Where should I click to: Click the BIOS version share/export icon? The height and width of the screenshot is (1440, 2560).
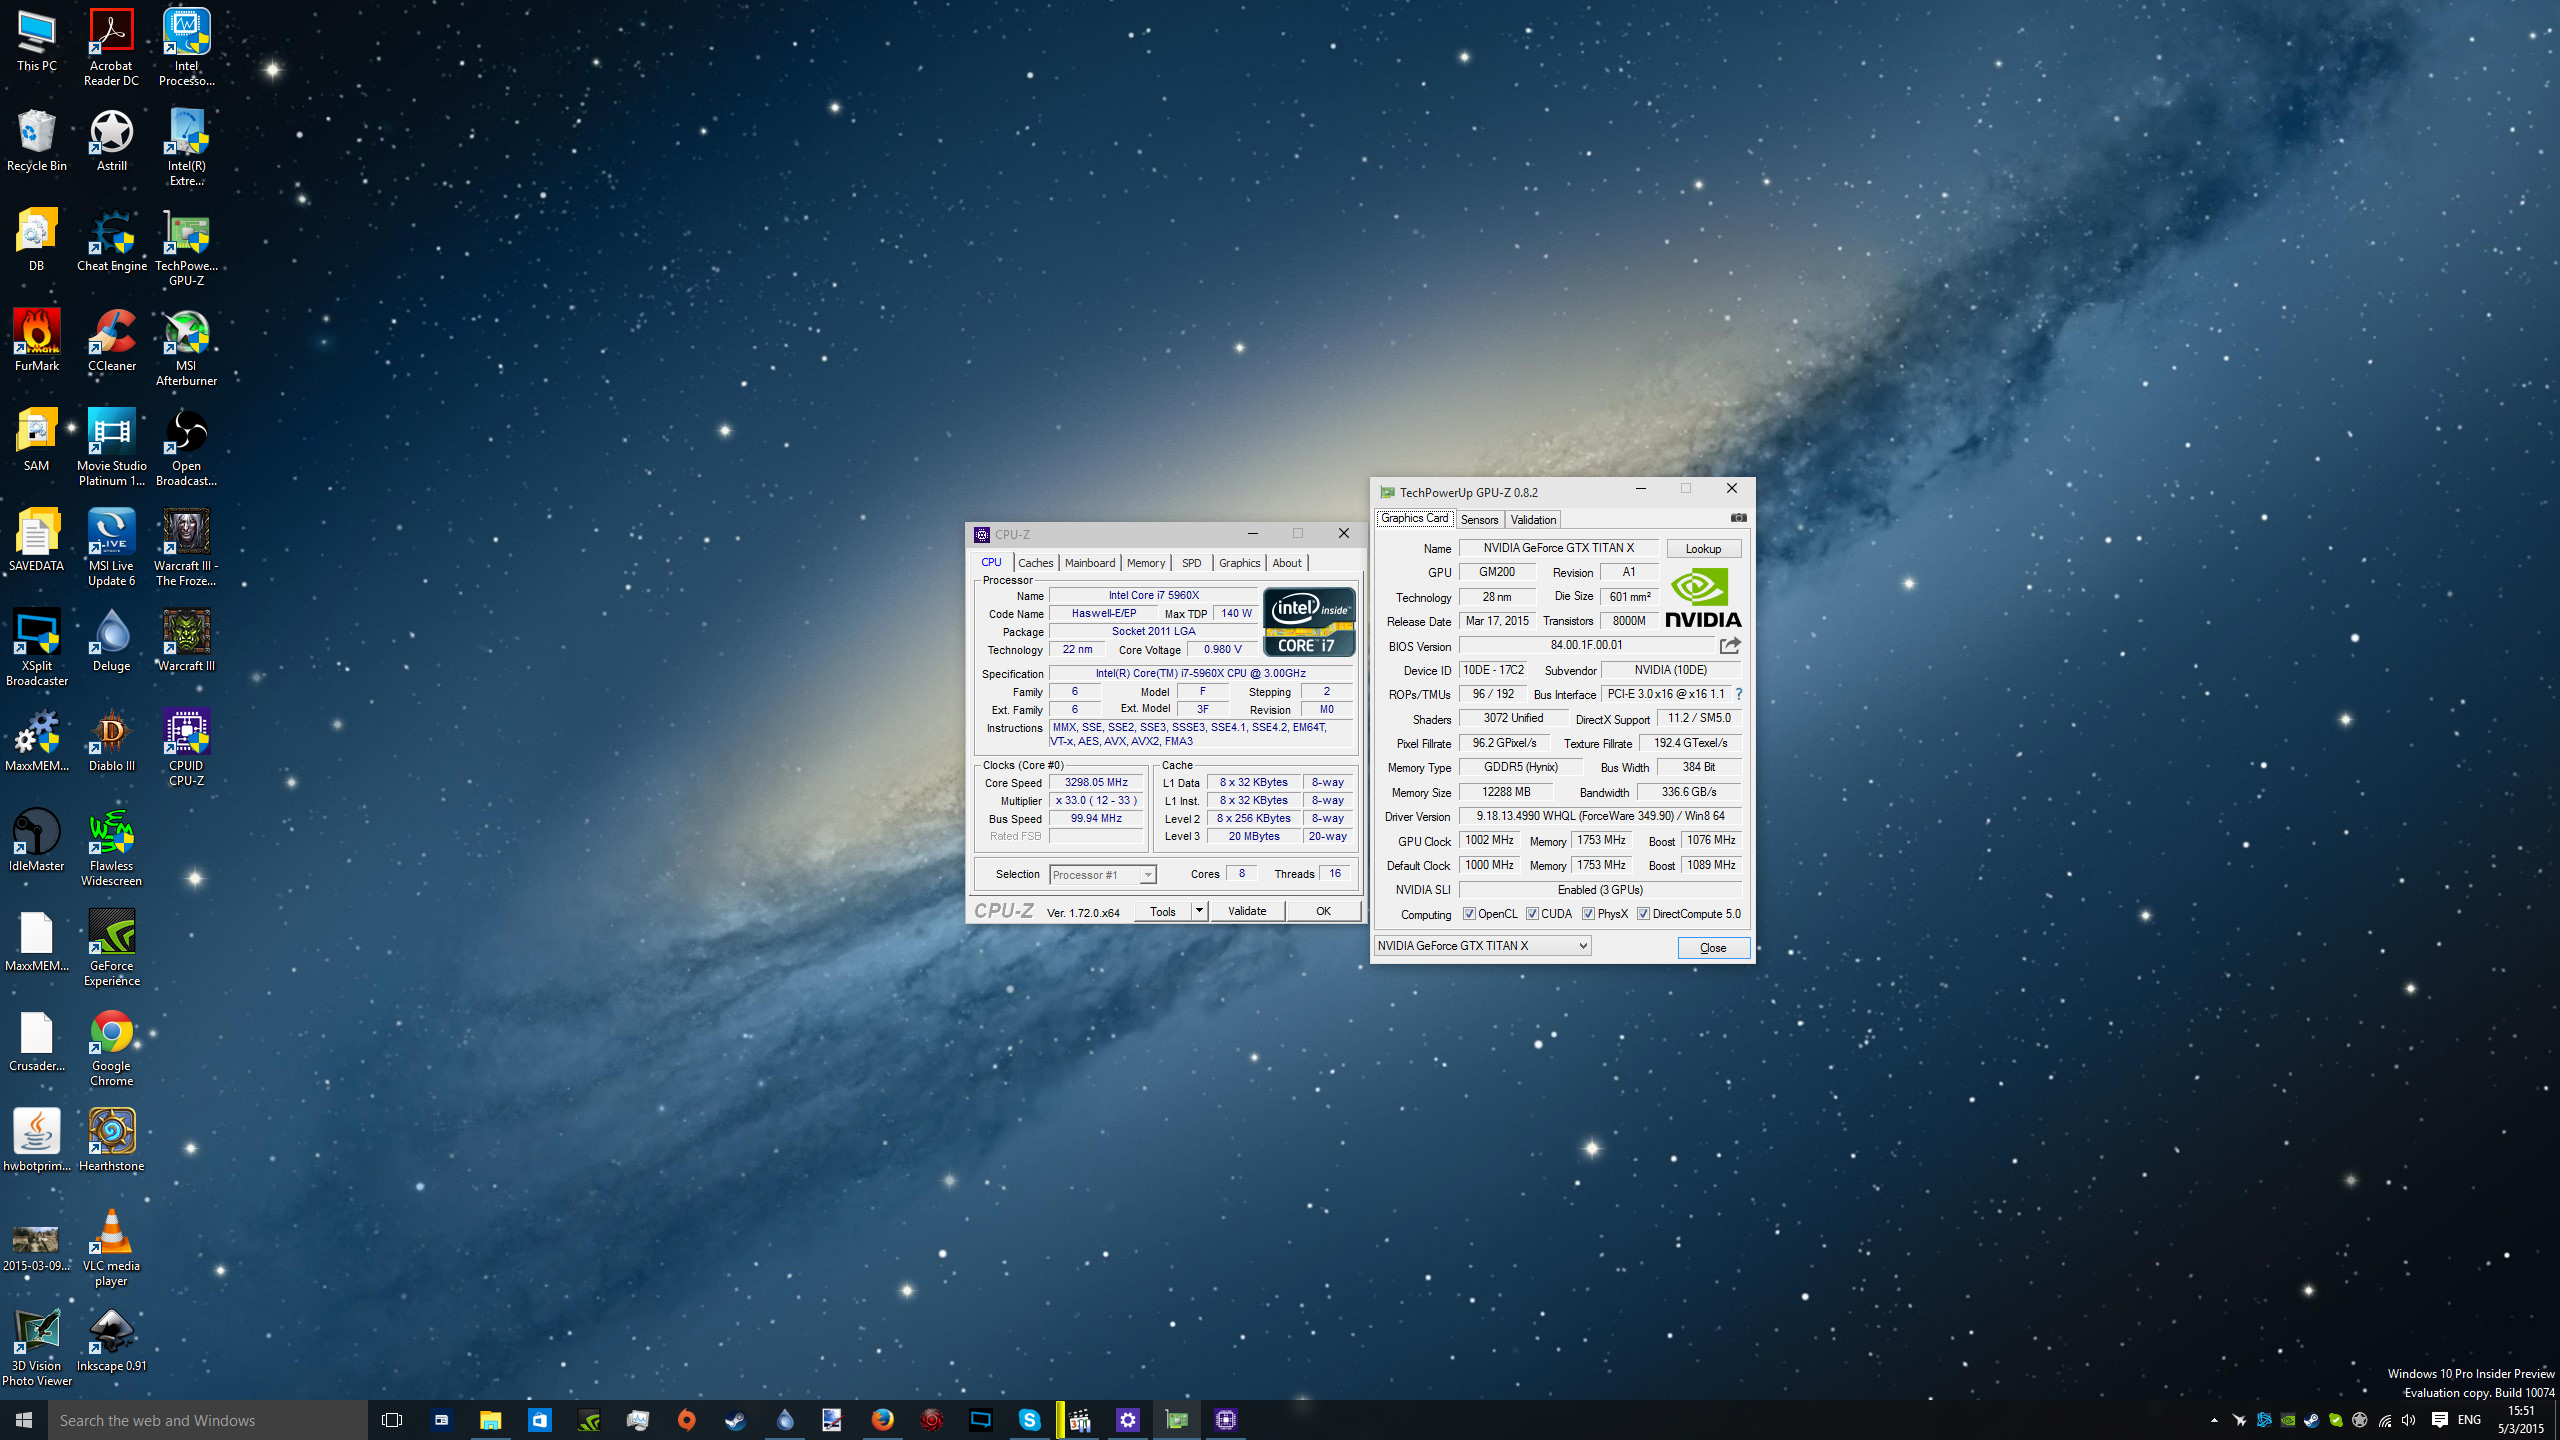pyautogui.click(x=1730, y=645)
